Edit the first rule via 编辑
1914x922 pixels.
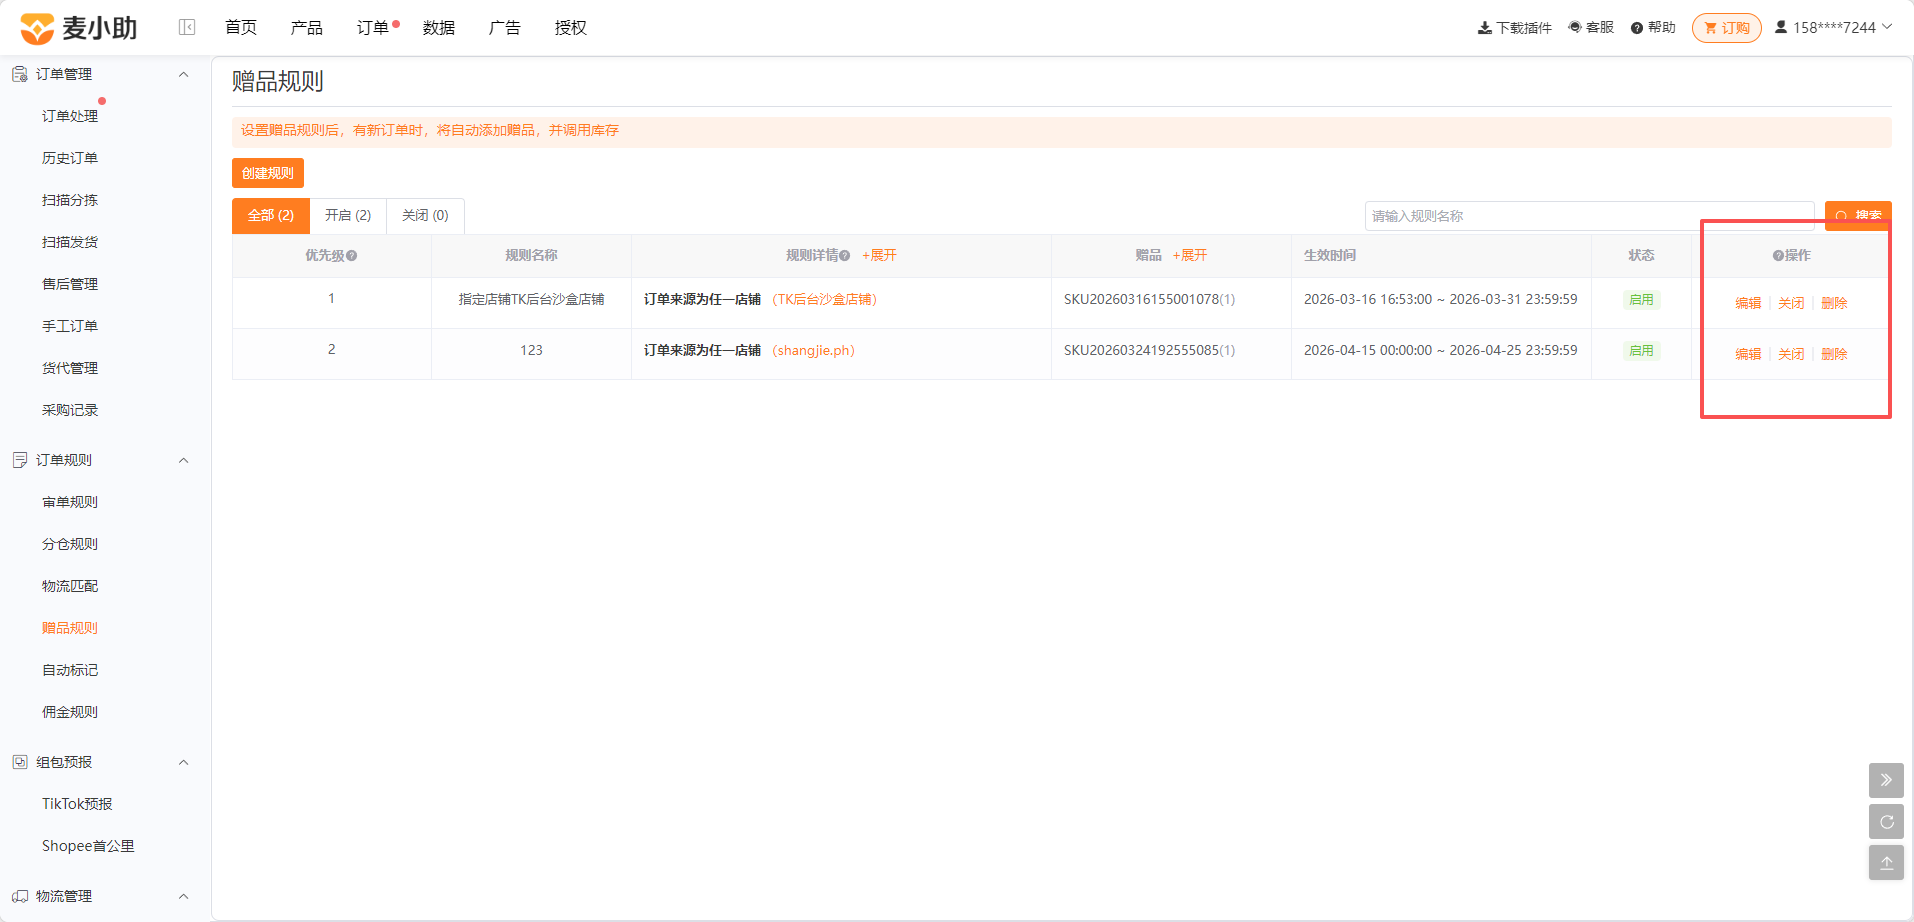pos(1748,303)
